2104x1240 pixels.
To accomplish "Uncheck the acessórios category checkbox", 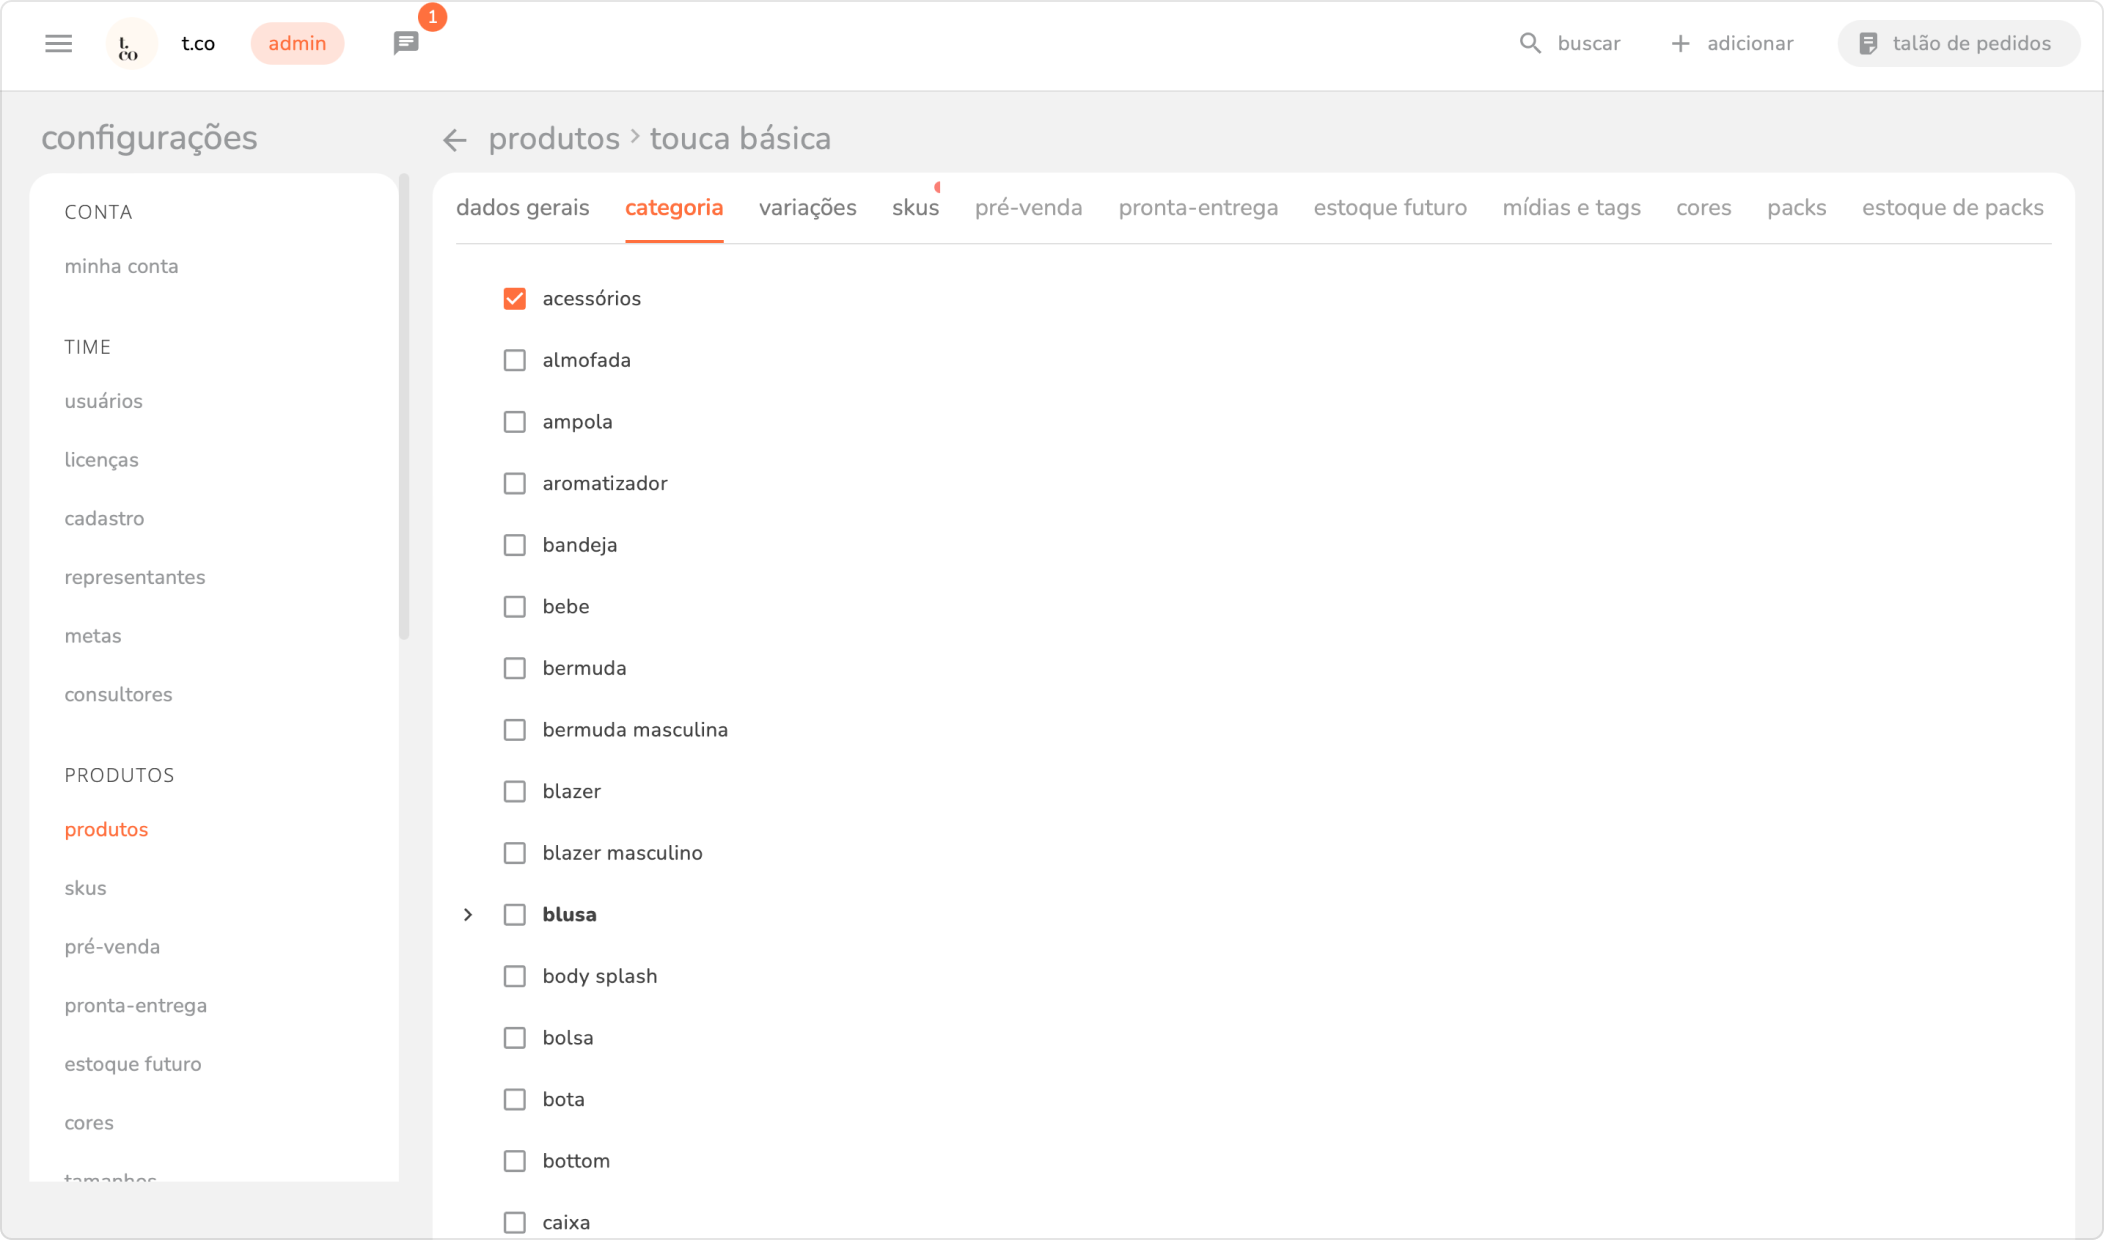I will tap(514, 299).
